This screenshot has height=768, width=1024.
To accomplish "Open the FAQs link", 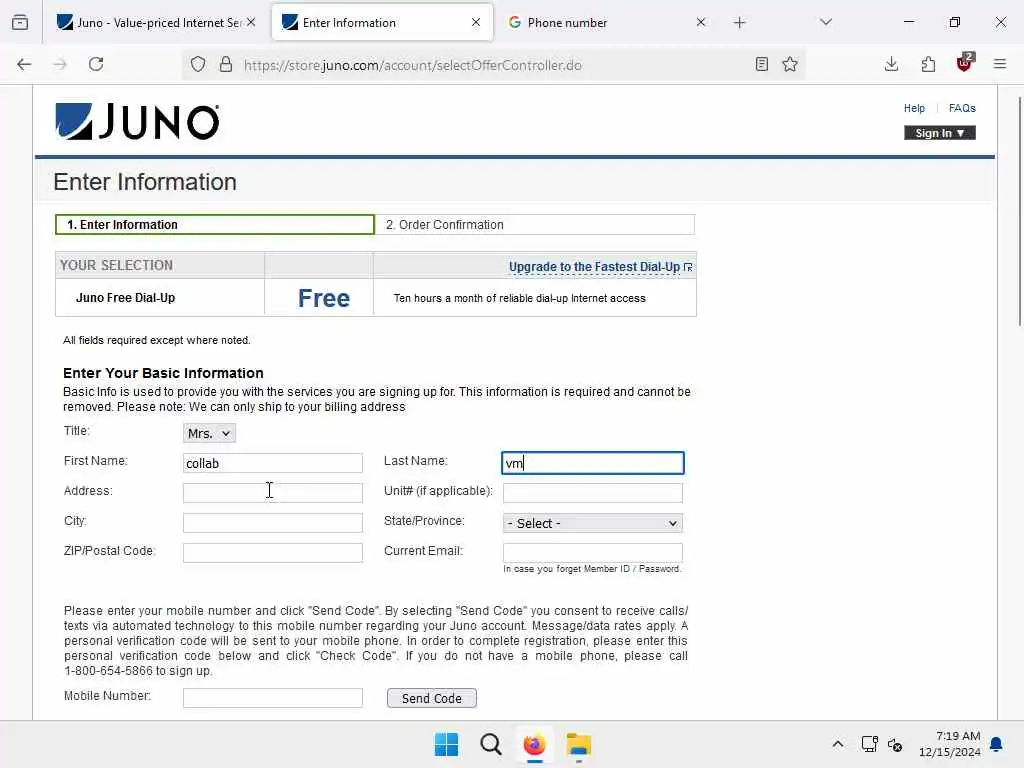I will click(962, 108).
